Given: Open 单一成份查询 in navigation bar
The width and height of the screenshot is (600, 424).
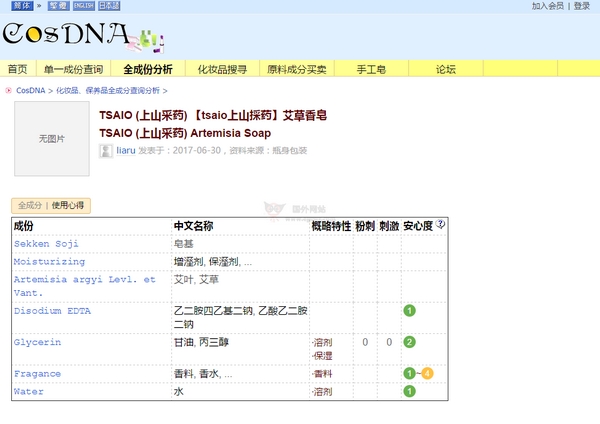Looking at the screenshot, I should [x=73, y=69].
